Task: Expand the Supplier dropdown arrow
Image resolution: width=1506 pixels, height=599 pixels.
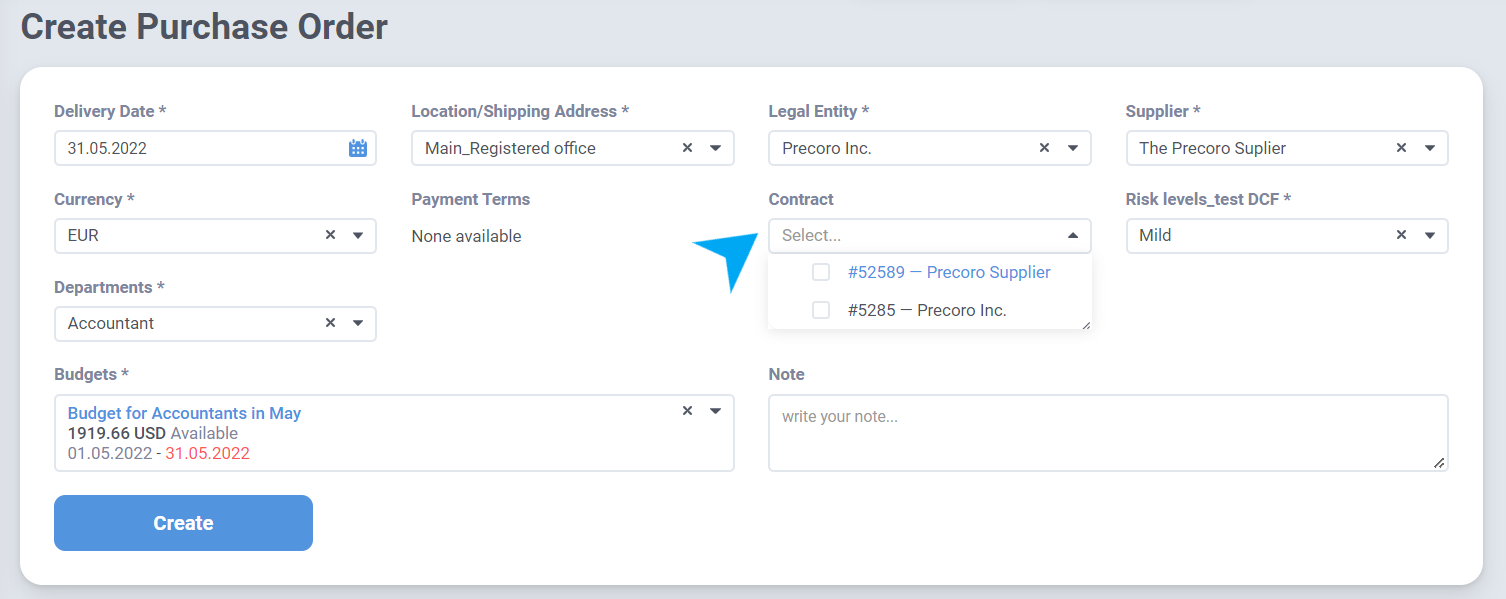Action: click(1430, 148)
